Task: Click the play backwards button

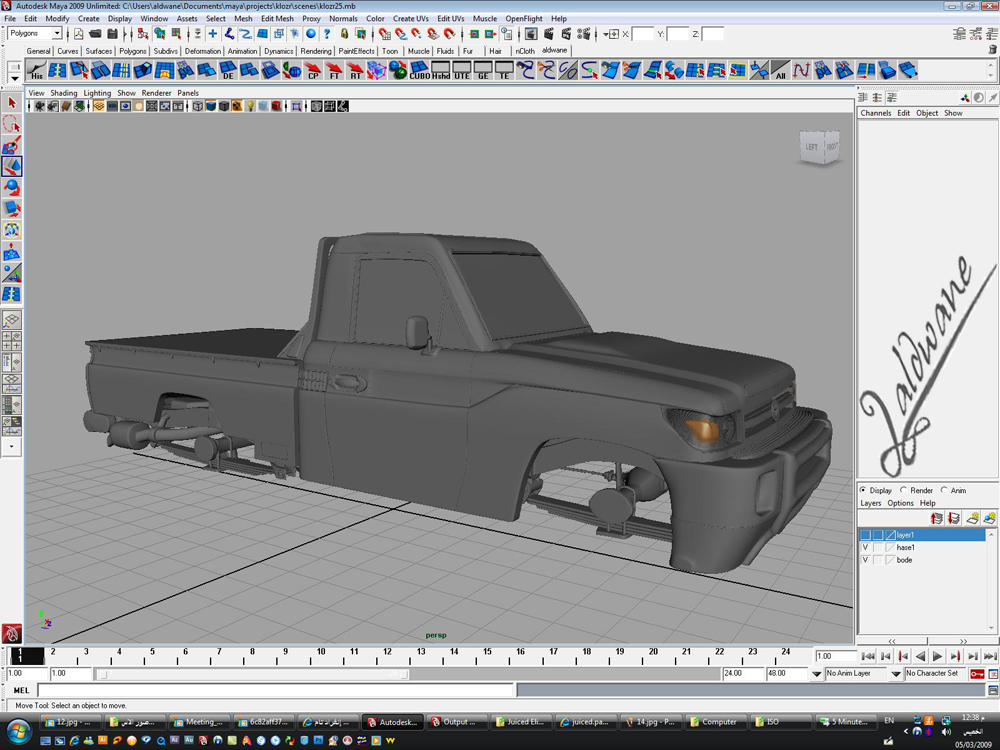Action: pos(920,656)
